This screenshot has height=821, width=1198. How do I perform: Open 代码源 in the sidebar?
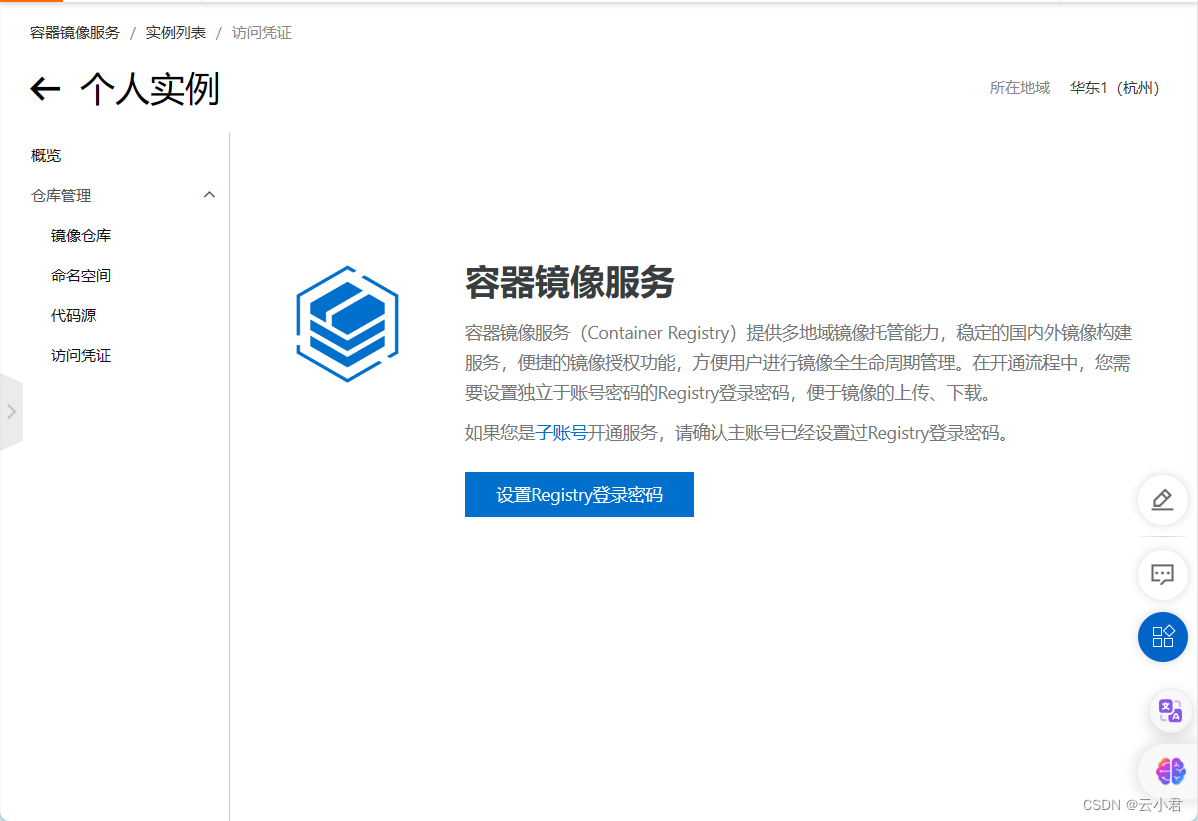click(73, 315)
